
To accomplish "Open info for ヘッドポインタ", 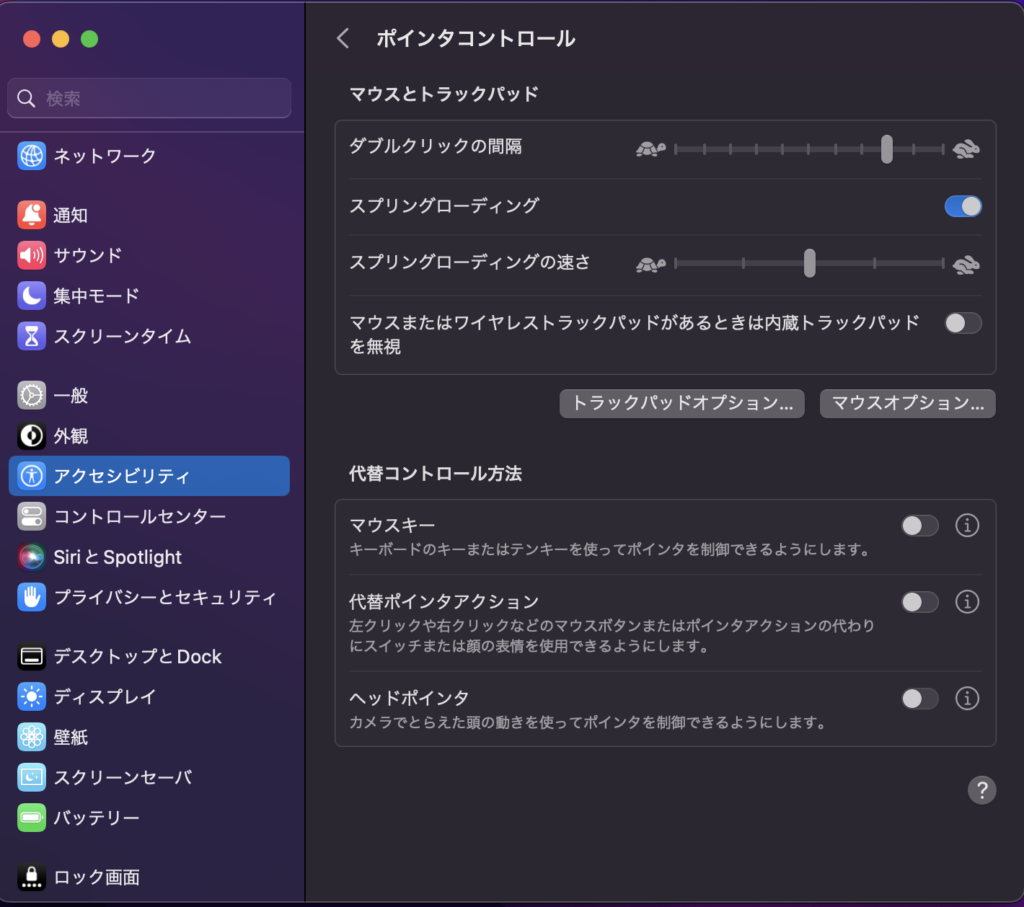I will click(x=967, y=699).
